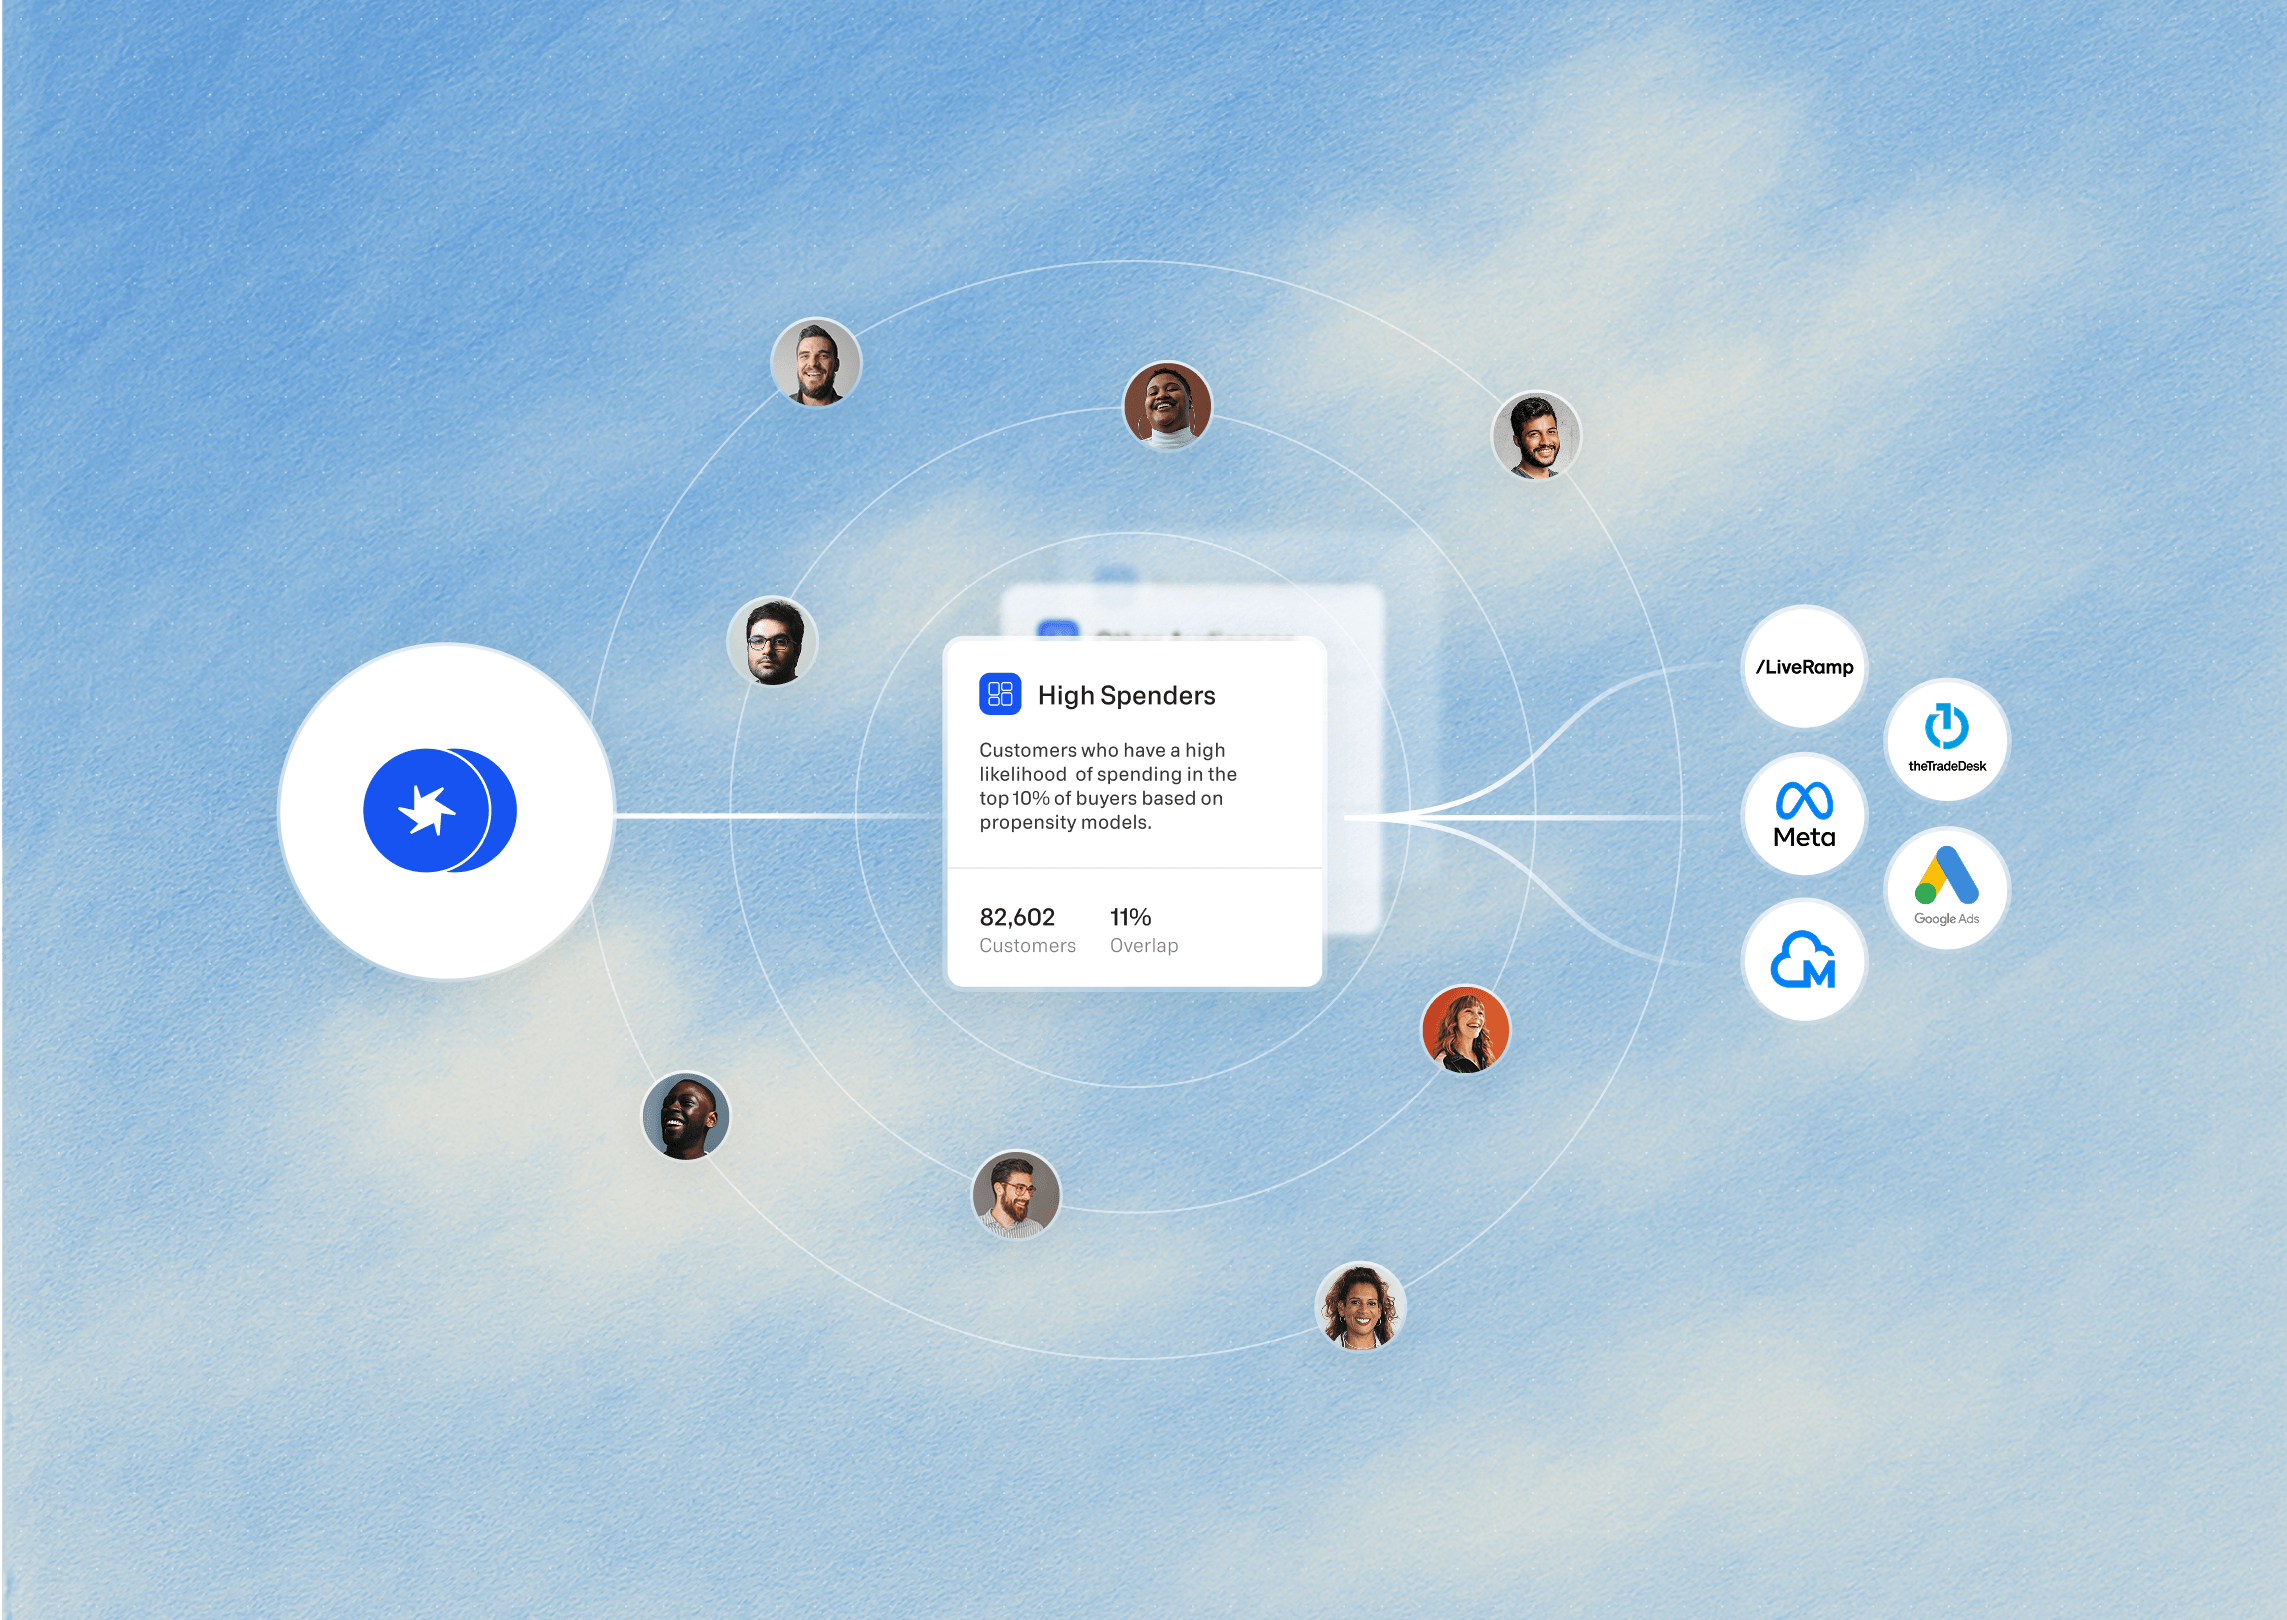Viewport: 2287px width, 1620px height.
Task: Select avatar of smiling woman with curly hair, bottom
Action: pos(1360,1305)
